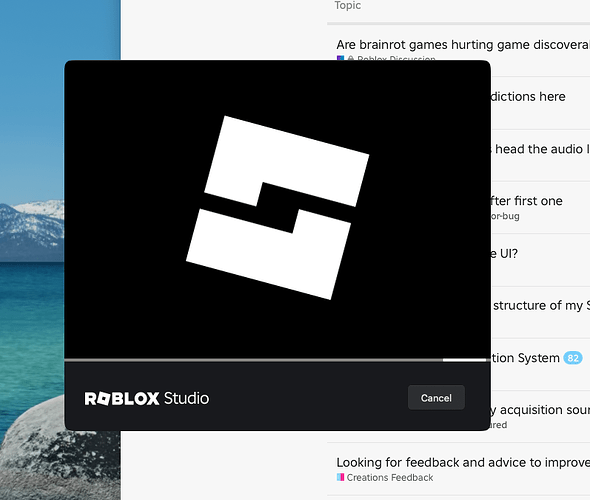Click the blue 82 new-posts badge
Image resolution: width=590 pixels, height=500 pixels.
point(573,358)
